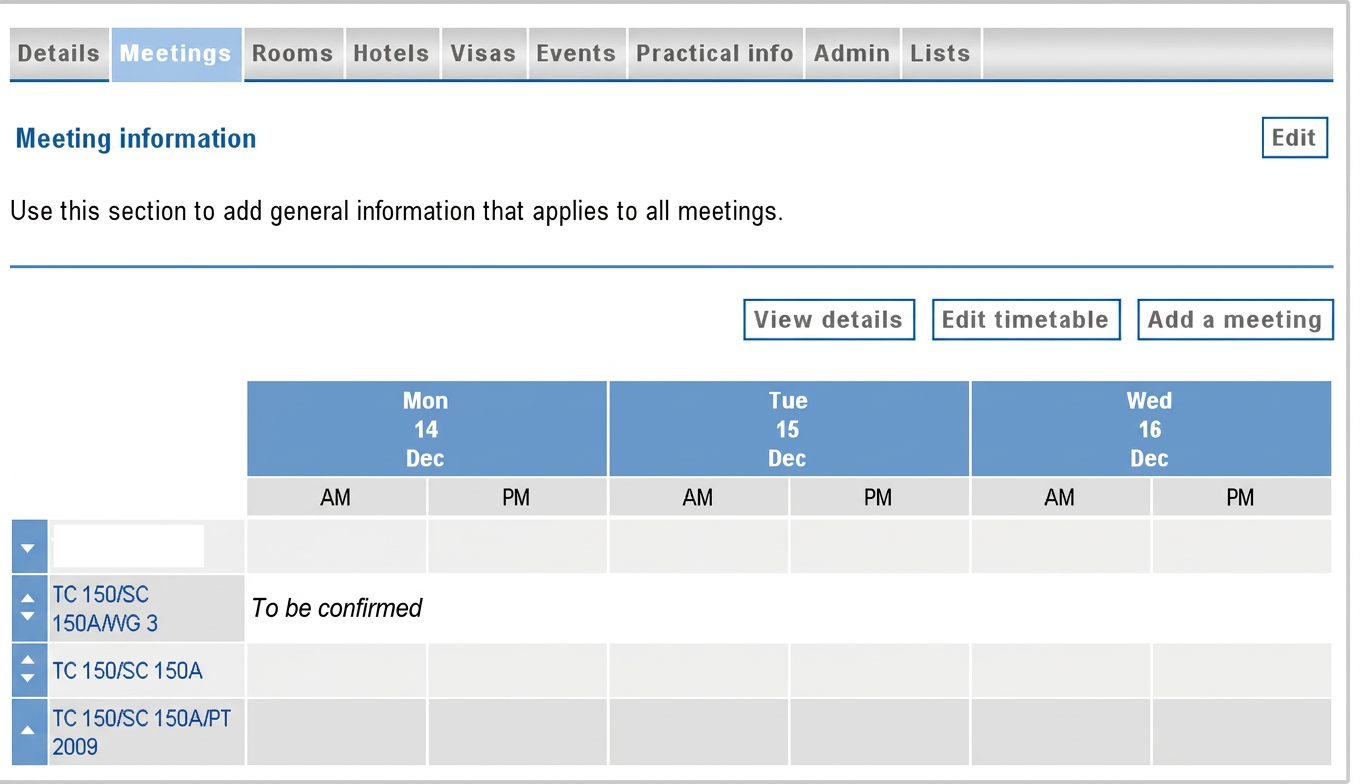This screenshot has width=1360, height=784.
Task: Move the blank first row down with its arrow
Action: (28, 548)
